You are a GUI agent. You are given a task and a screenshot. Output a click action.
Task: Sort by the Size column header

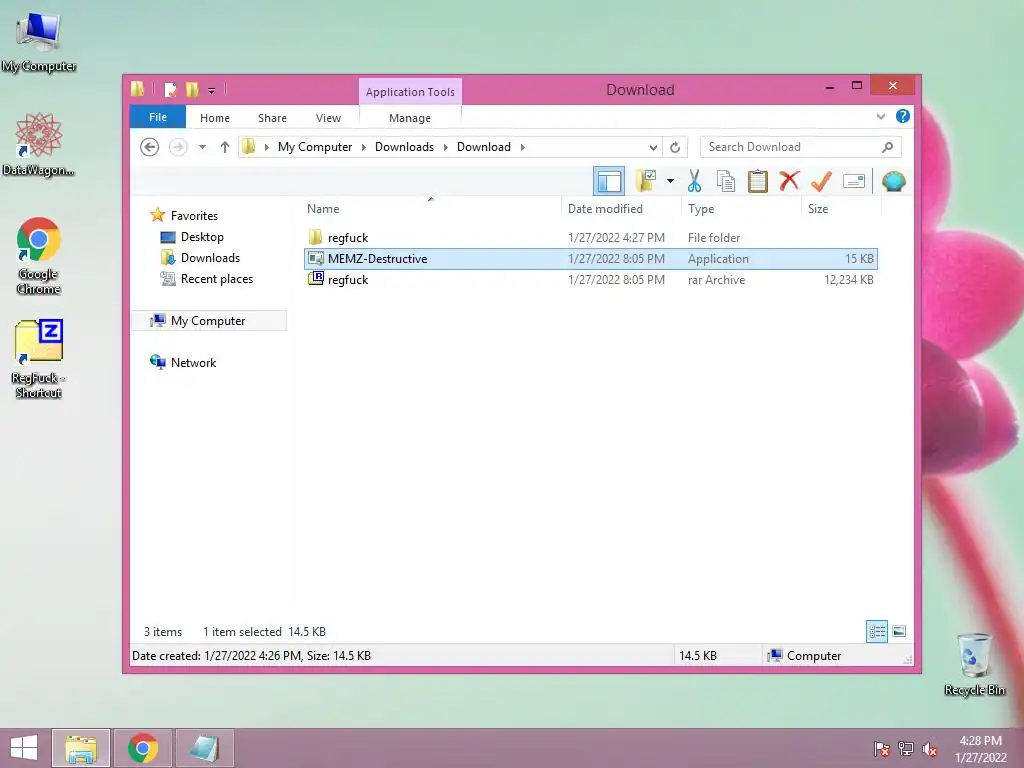(x=842, y=209)
